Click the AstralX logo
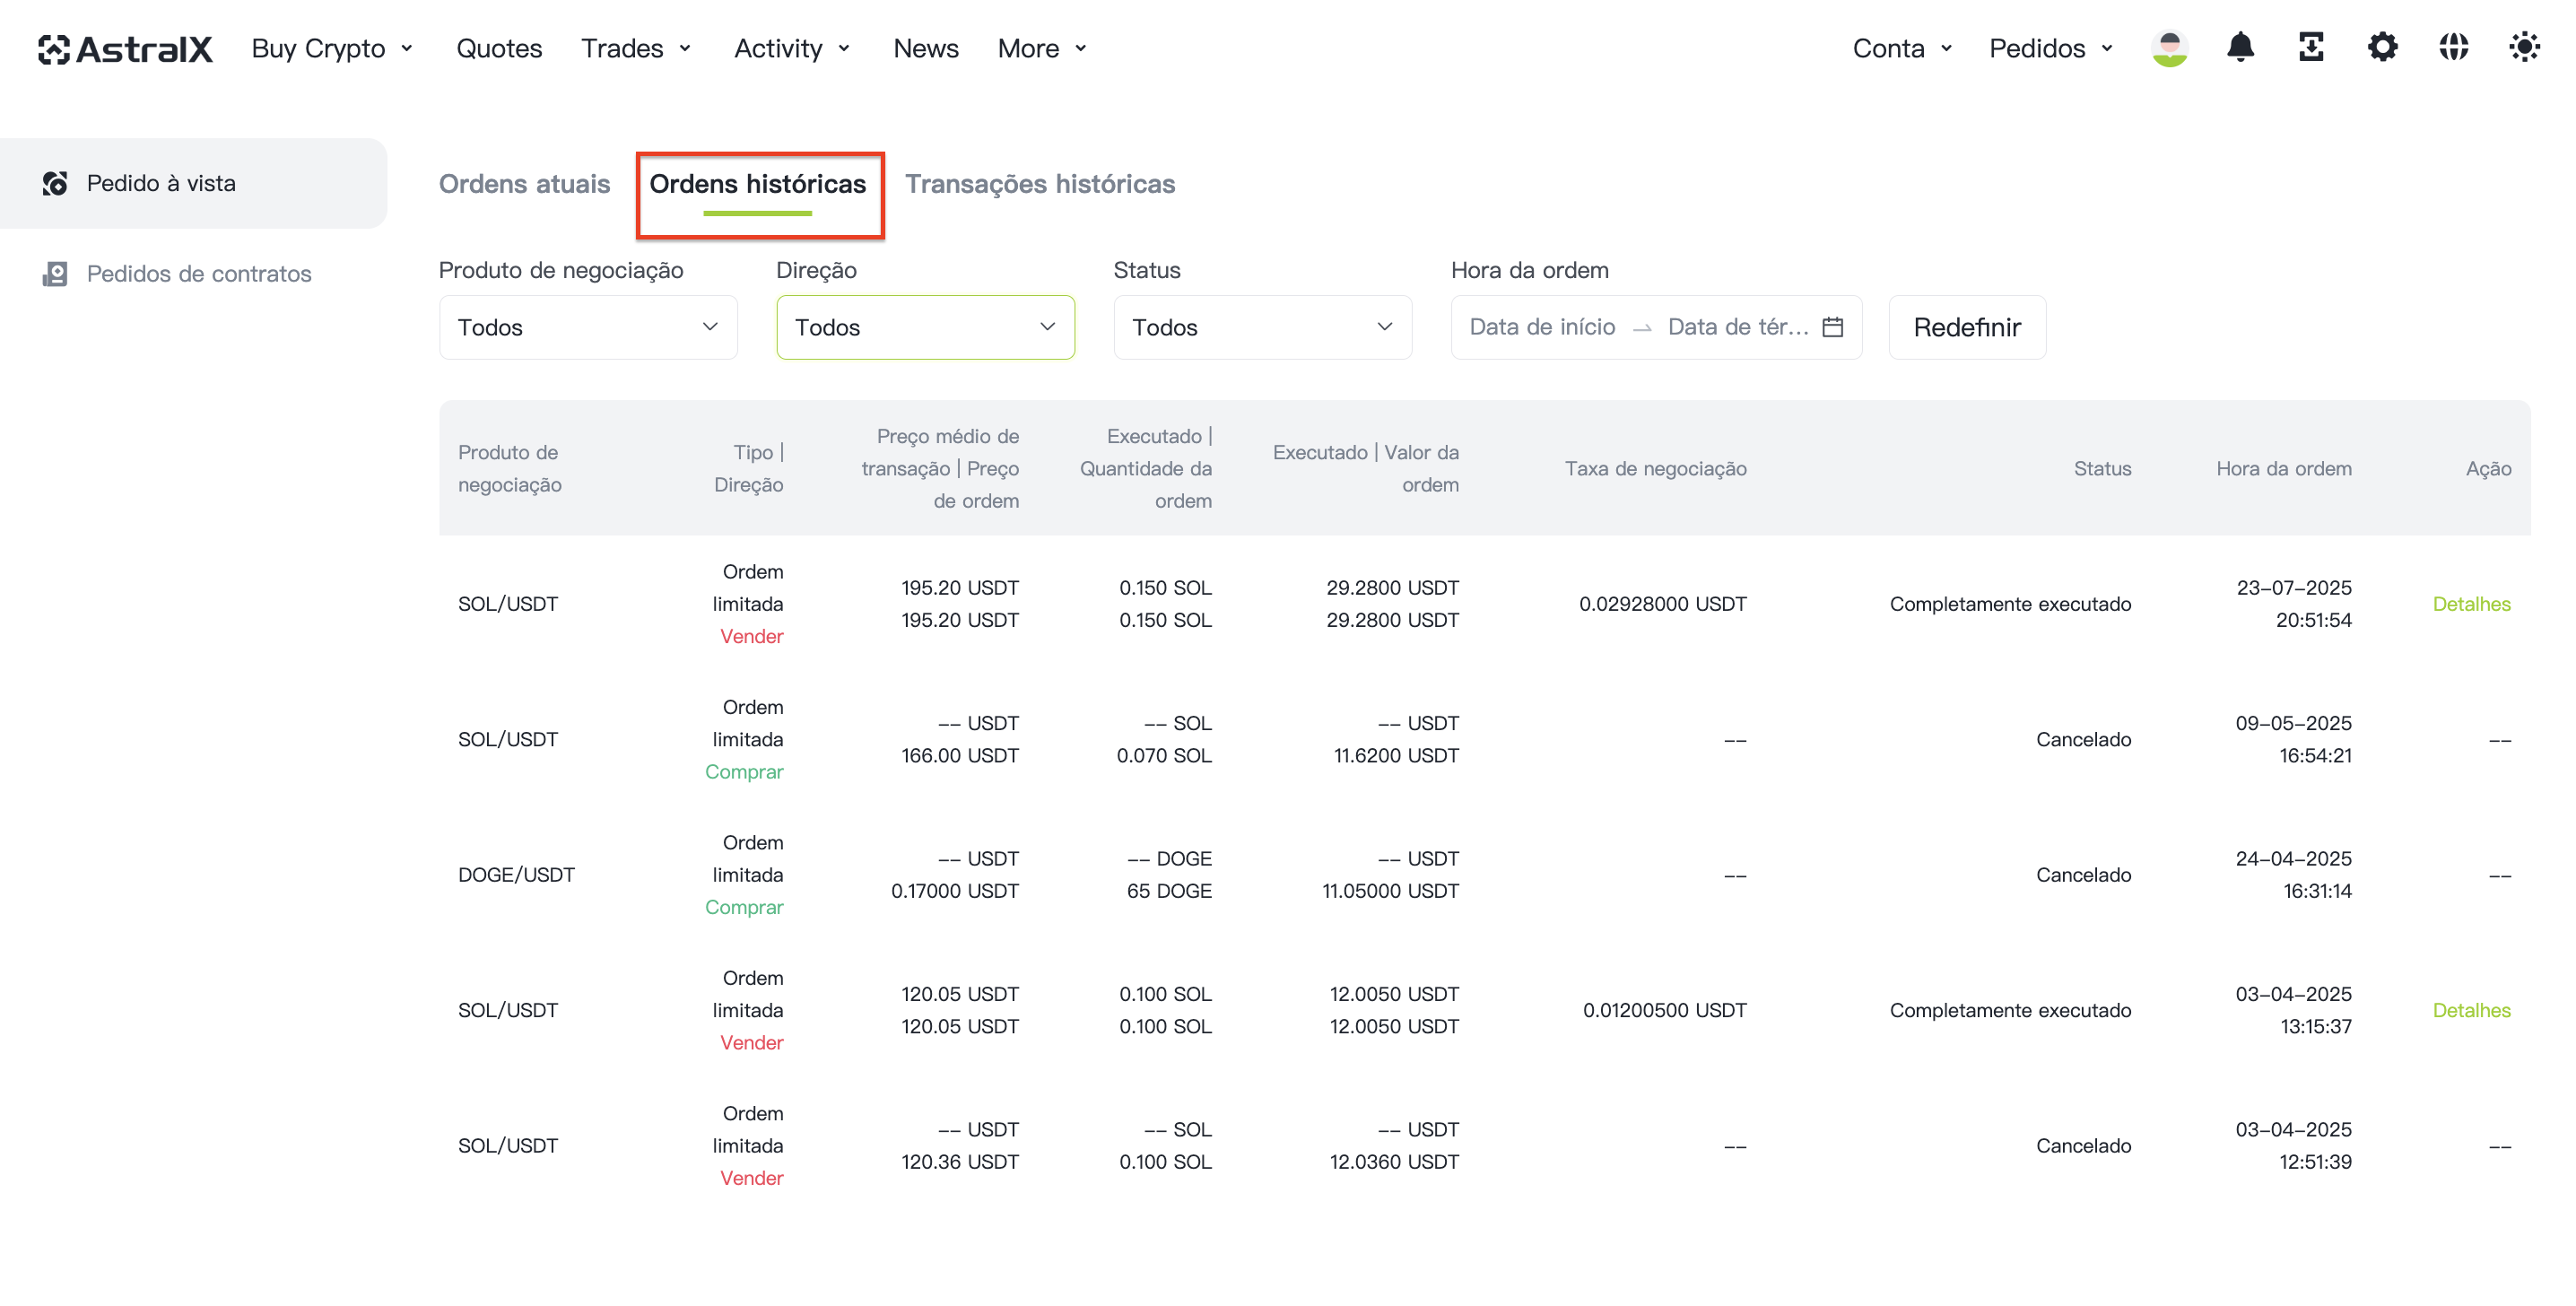Viewport: 2576px width, 1306px height. [x=126, y=48]
